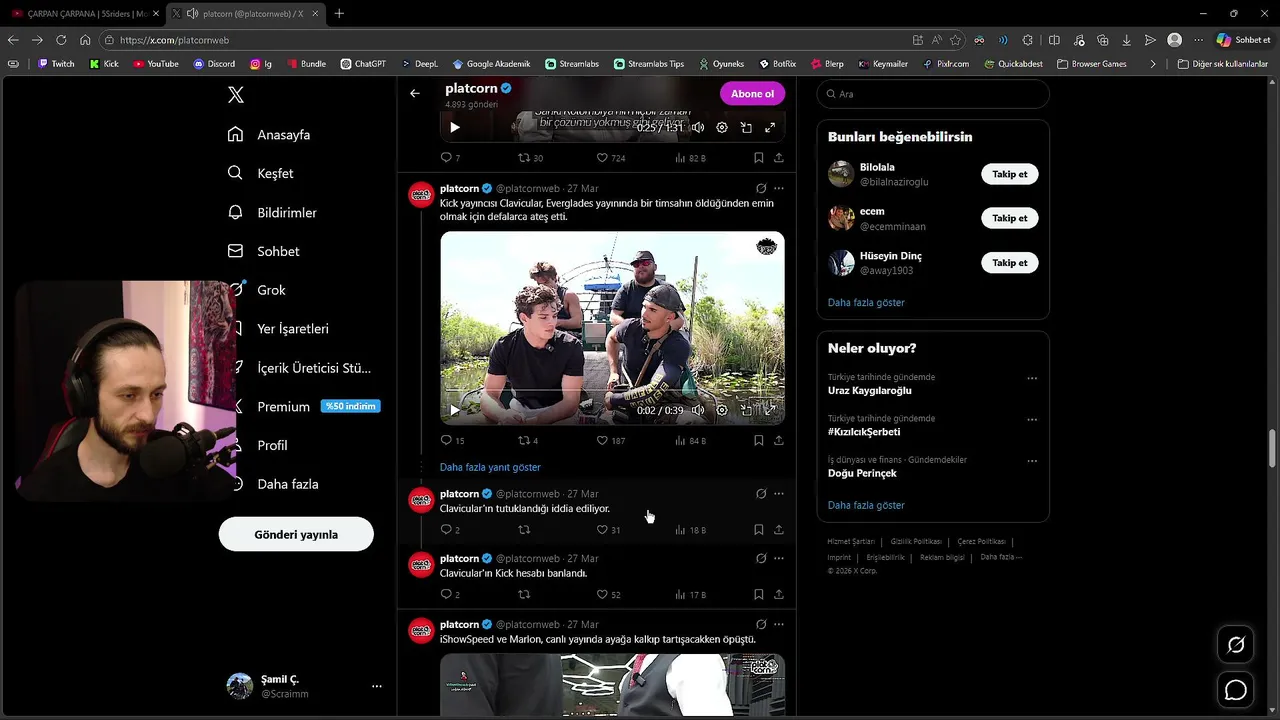Follow Hüseyin Dinç with Takip et
Viewport: 1280px width, 720px height.
coord(1009,262)
